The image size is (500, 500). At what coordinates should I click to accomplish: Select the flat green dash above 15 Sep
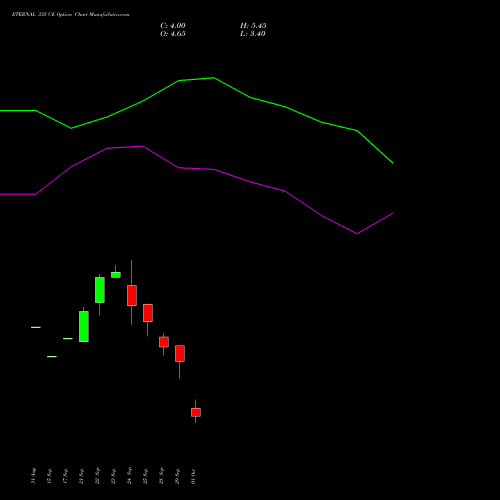(52, 357)
